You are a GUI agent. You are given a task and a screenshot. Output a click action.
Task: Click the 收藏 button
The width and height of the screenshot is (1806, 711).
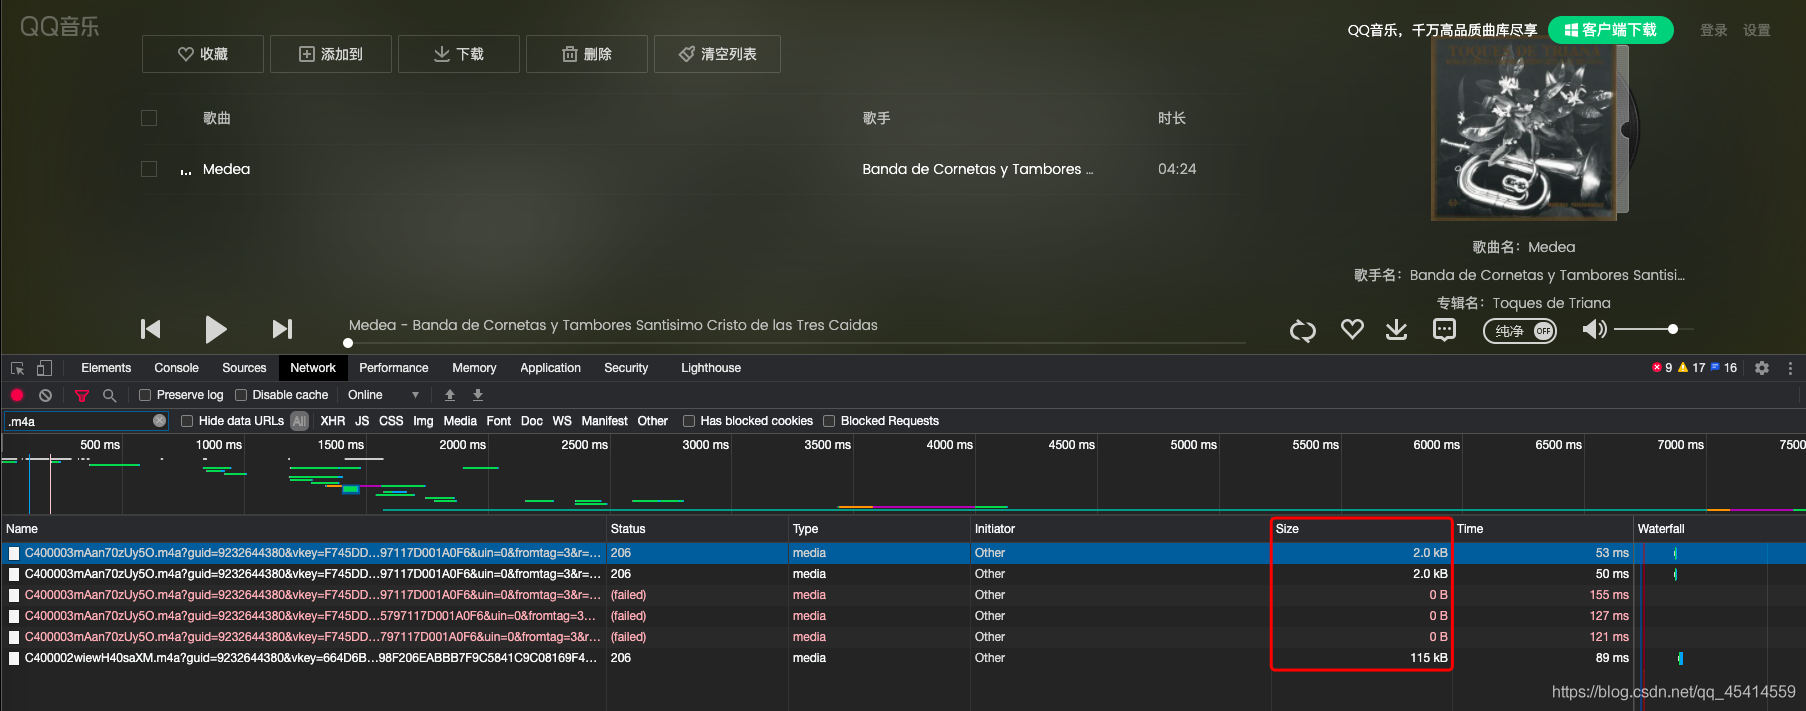point(203,54)
